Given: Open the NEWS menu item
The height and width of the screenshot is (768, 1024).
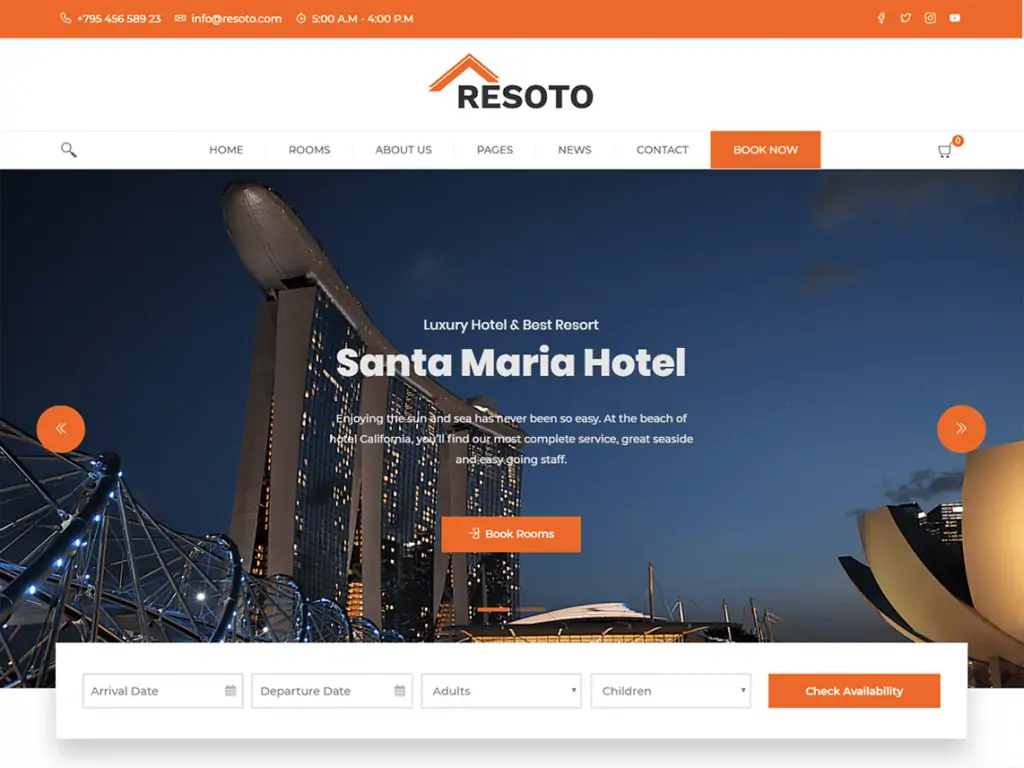Looking at the screenshot, I should click(575, 150).
